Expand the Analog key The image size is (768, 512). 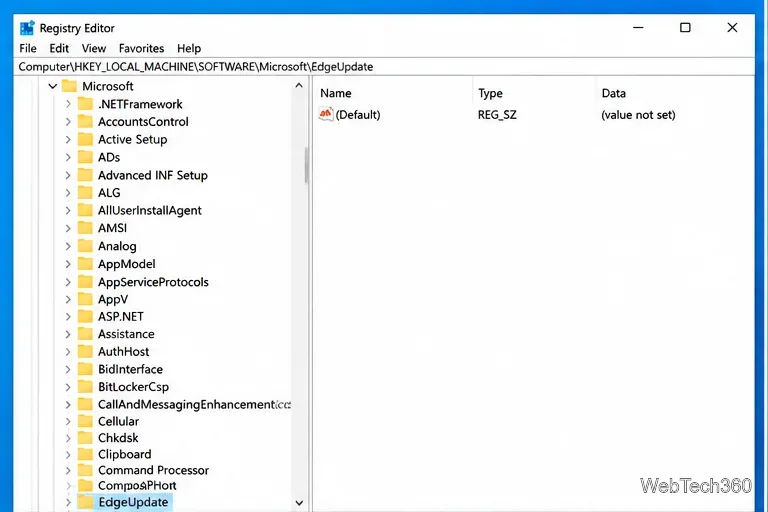[68, 246]
